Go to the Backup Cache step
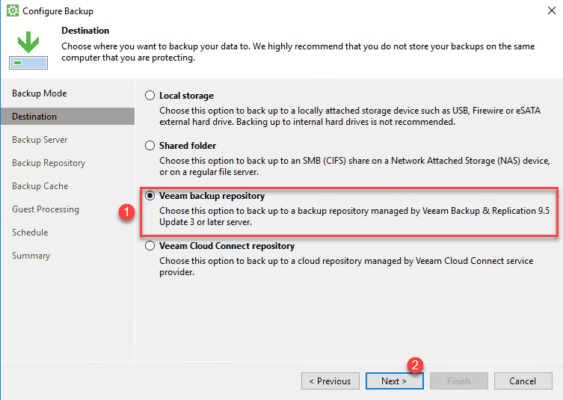Screen dimensions: 563x400 coord(40,186)
